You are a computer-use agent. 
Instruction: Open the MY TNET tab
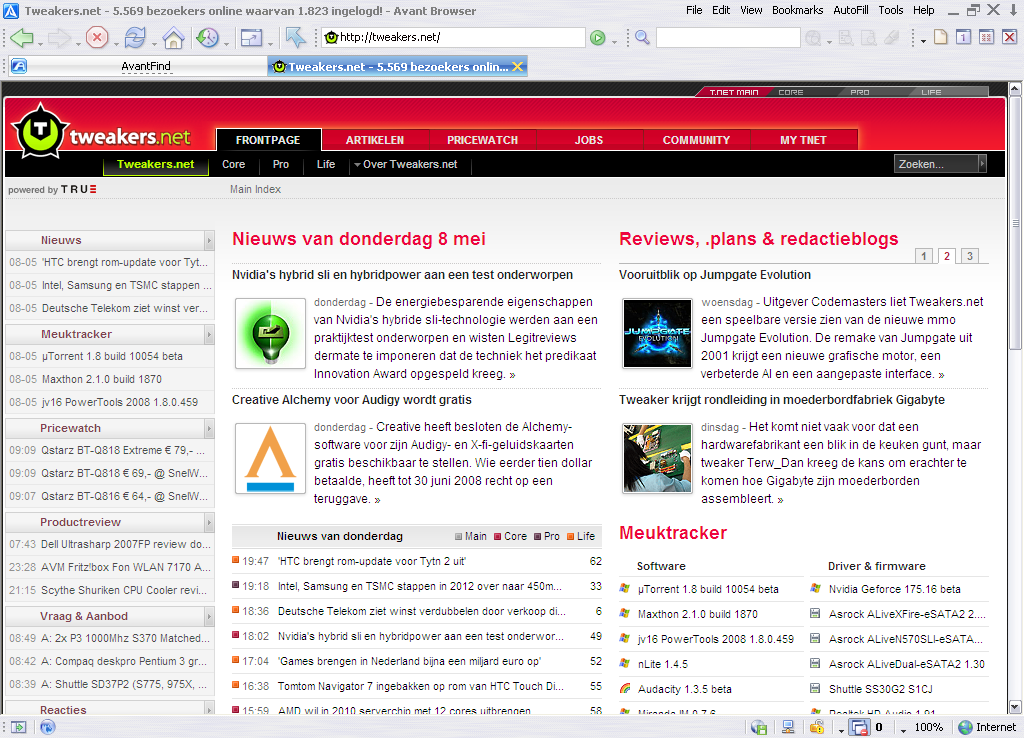tap(803, 140)
